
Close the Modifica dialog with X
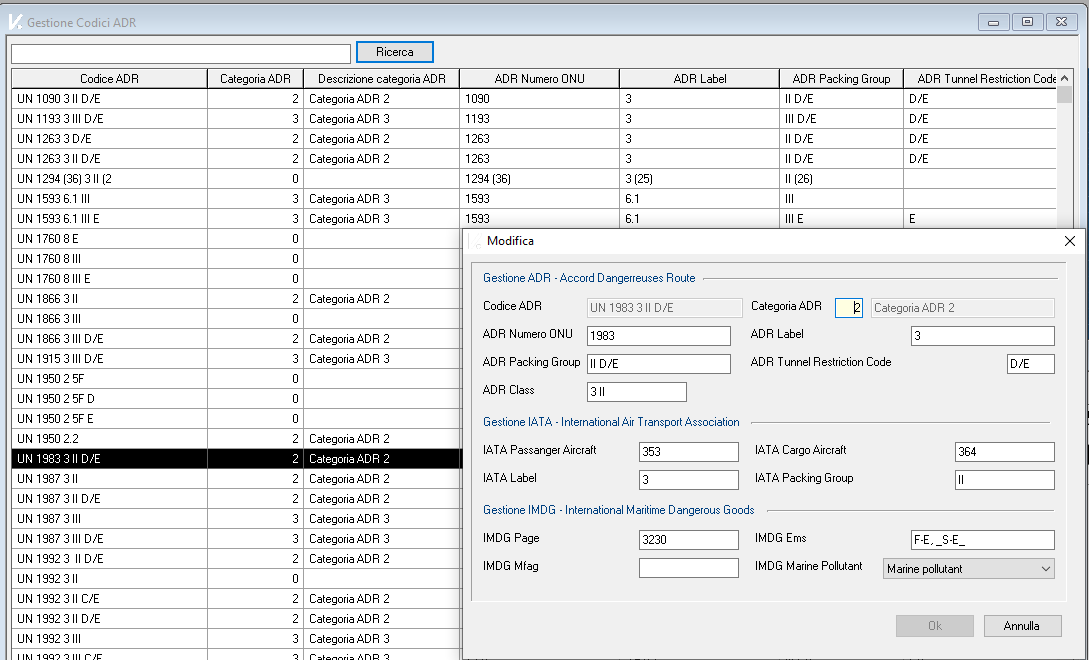tap(1069, 241)
